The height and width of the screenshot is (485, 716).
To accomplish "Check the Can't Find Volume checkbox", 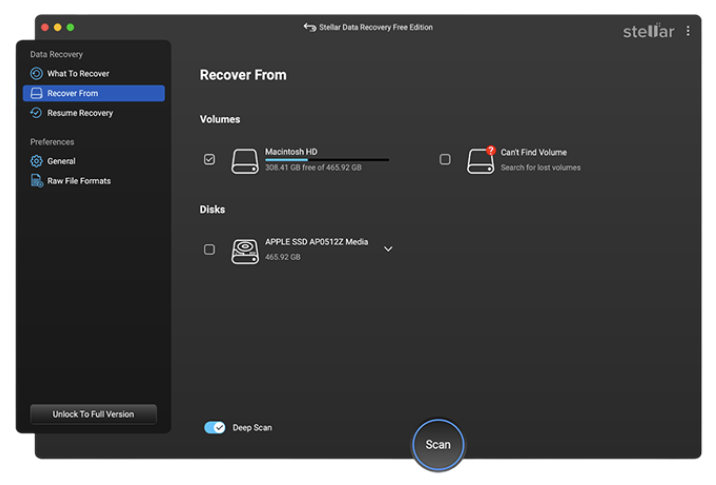I will pos(445,159).
